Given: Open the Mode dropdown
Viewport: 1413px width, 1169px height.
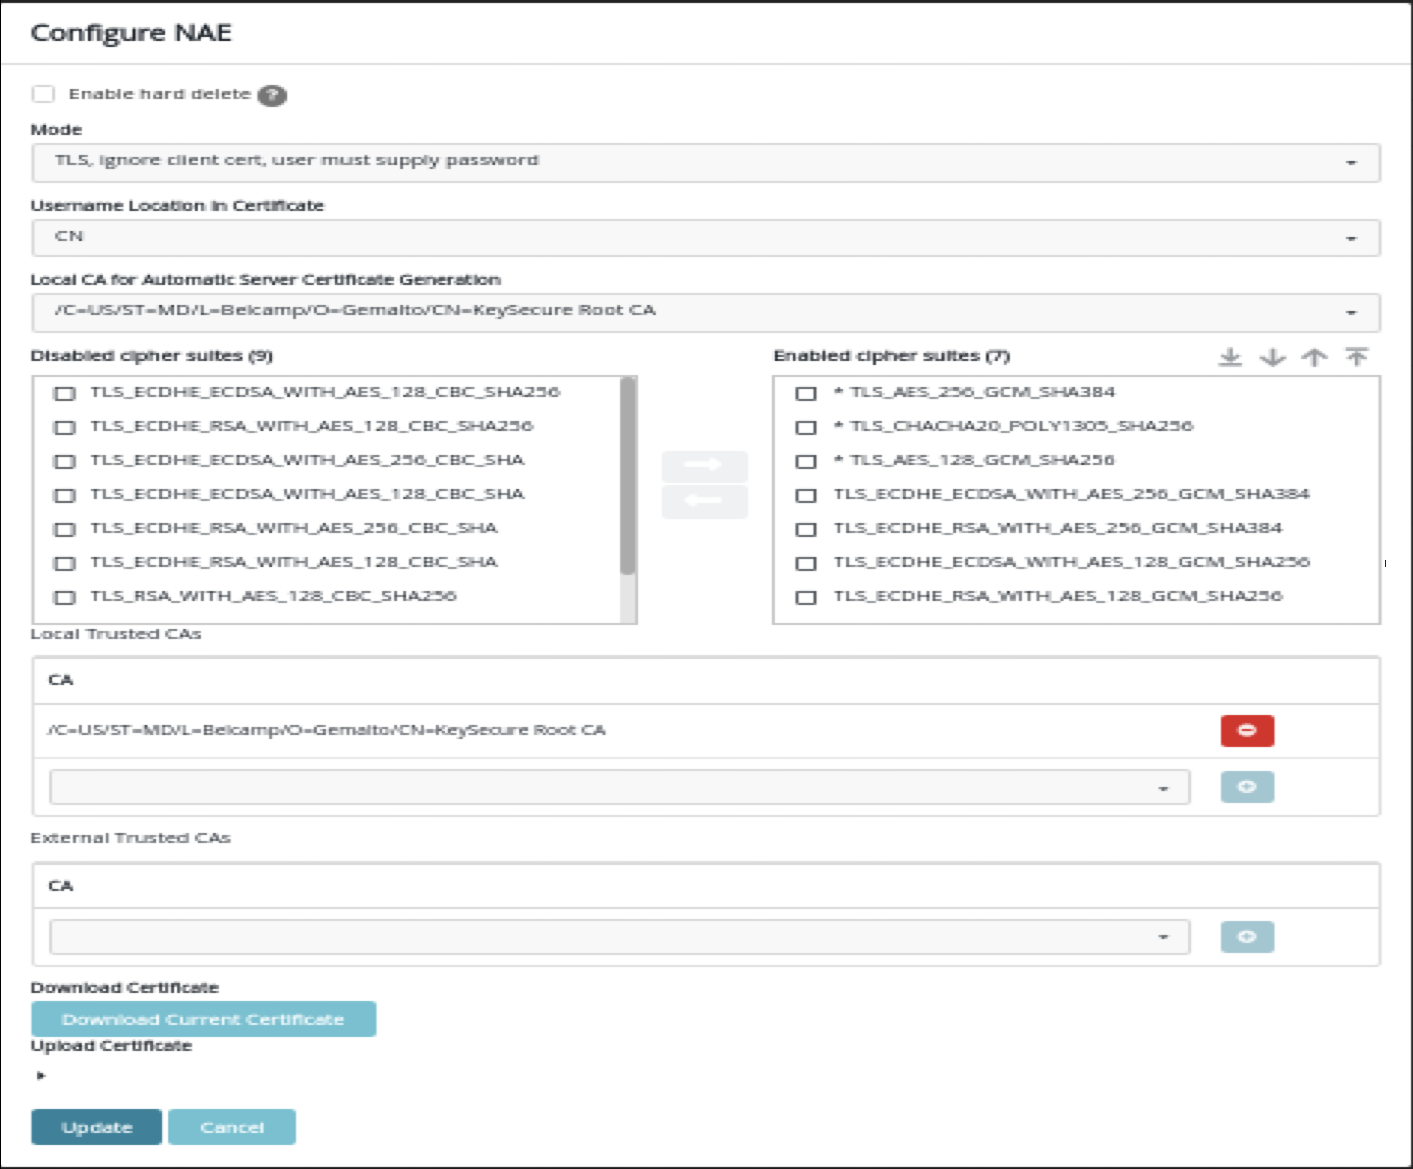Looking at the screenshot, I should (x=705, y=162).
